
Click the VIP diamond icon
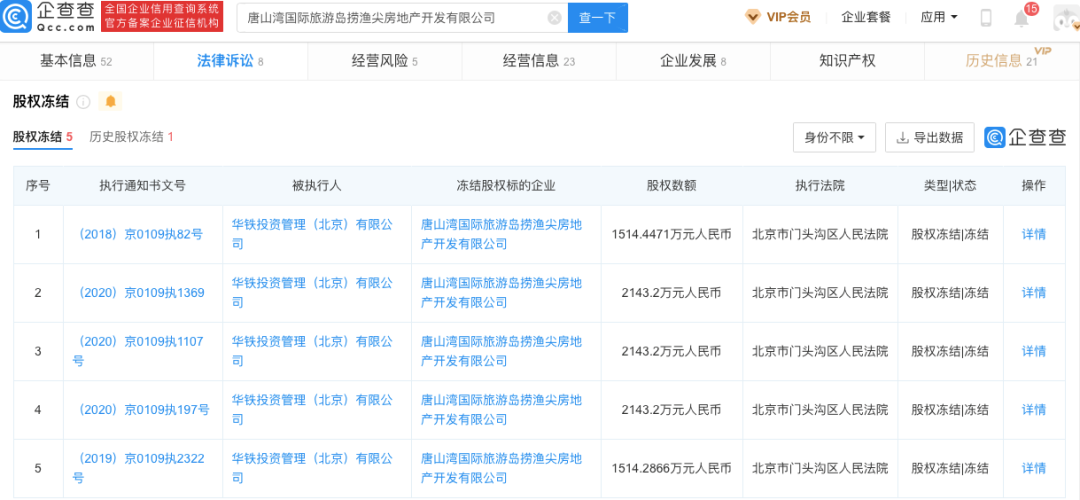(x=754, y=17)
